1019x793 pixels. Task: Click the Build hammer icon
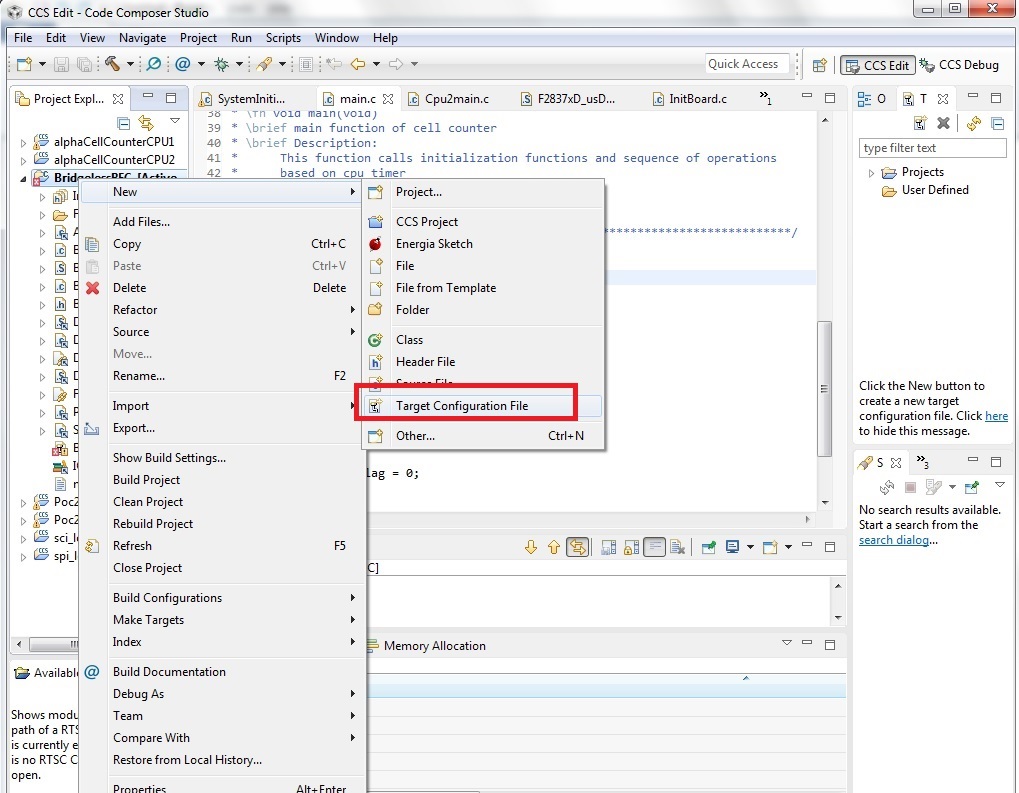click(x=112, y=64)
